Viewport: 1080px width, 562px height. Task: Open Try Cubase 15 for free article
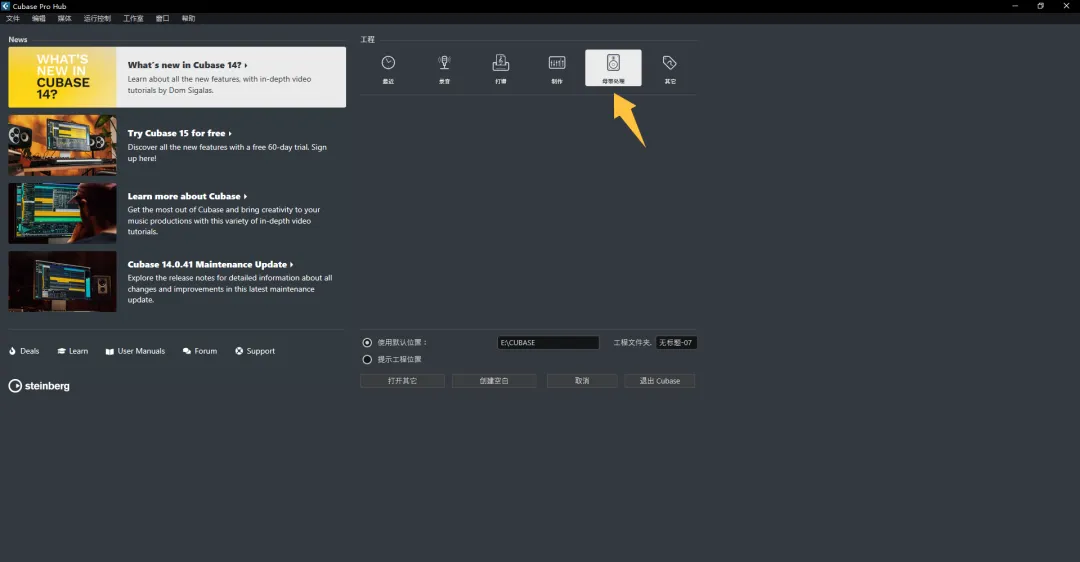click(177, 145)
